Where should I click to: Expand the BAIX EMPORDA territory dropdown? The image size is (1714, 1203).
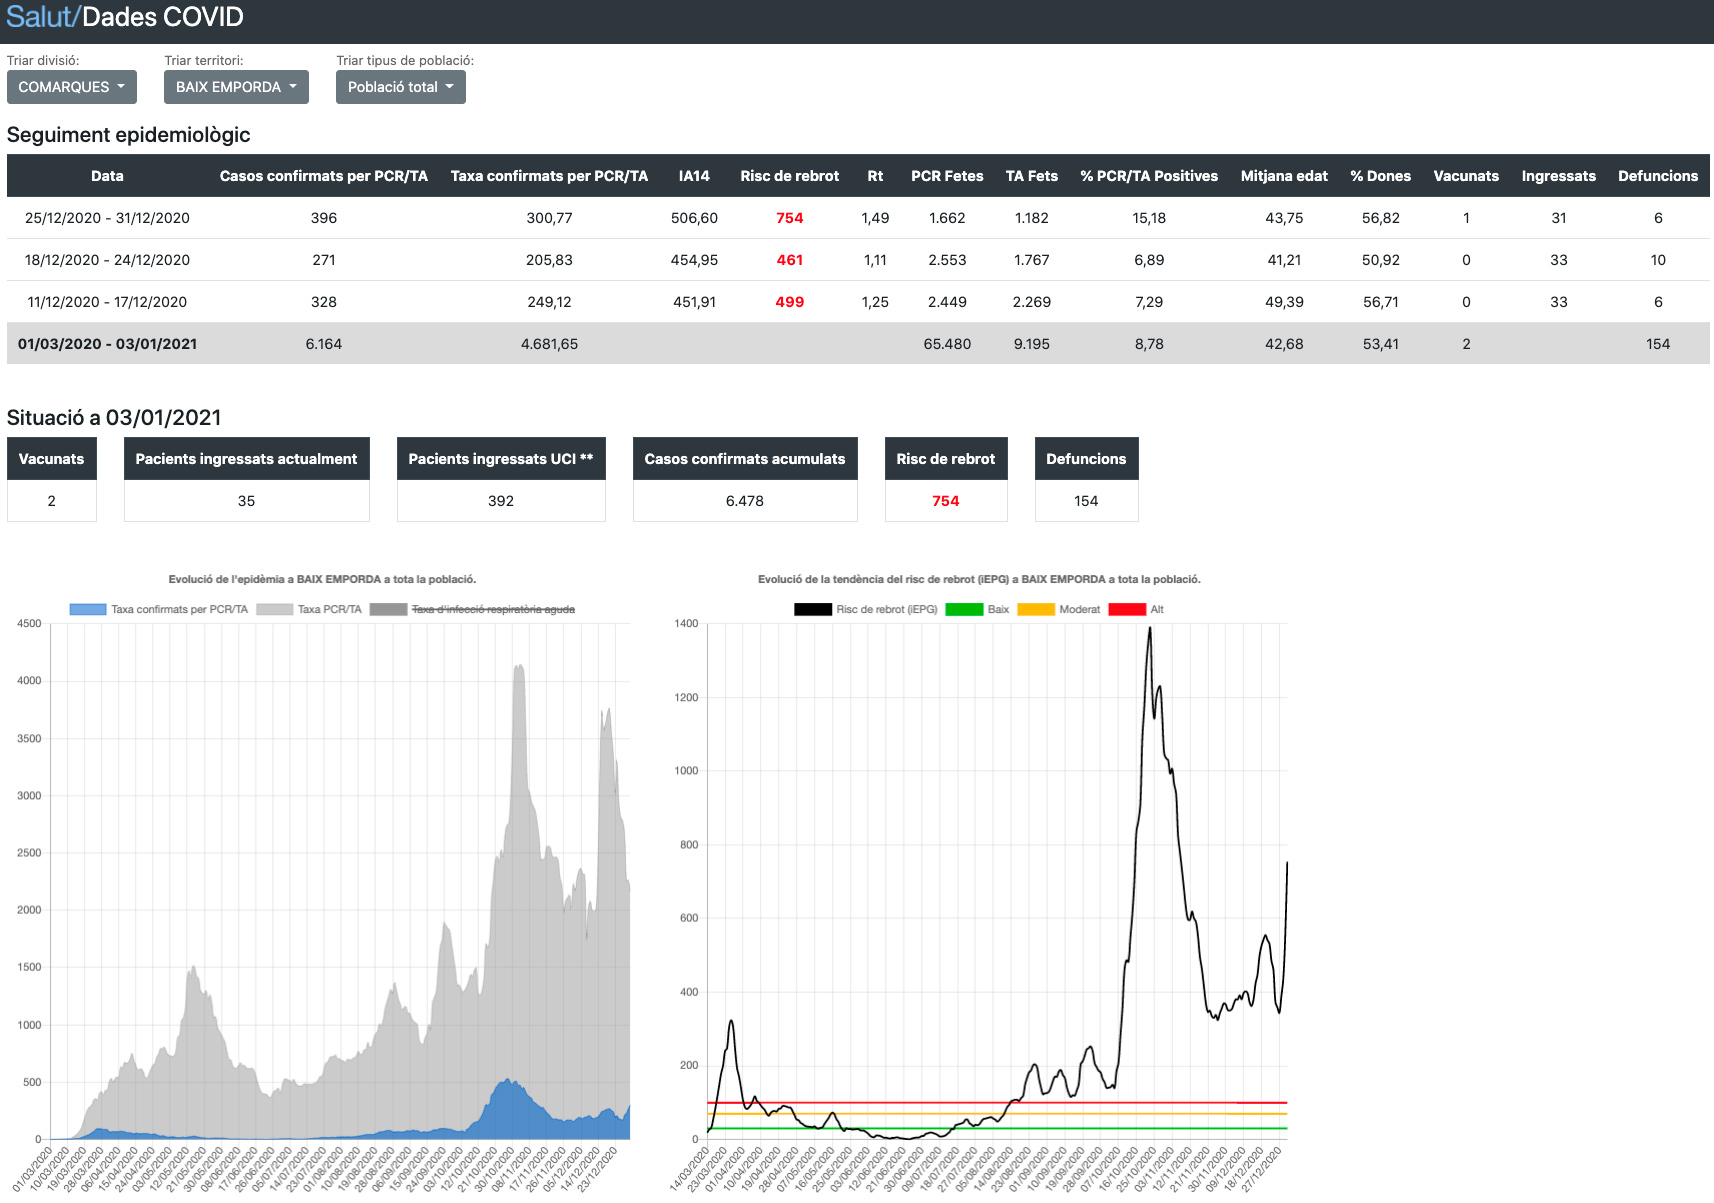pyautogui.click(x=236, y=87)
